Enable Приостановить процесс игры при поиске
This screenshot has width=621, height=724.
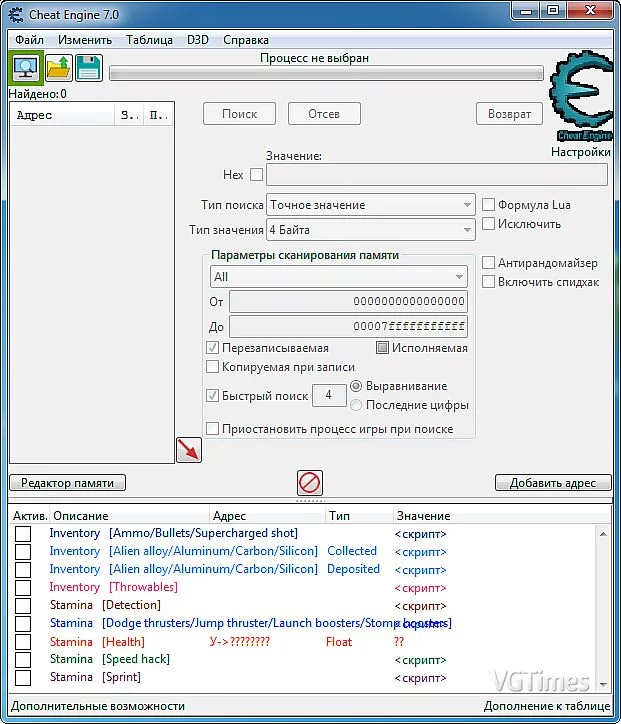click(212, 428)
